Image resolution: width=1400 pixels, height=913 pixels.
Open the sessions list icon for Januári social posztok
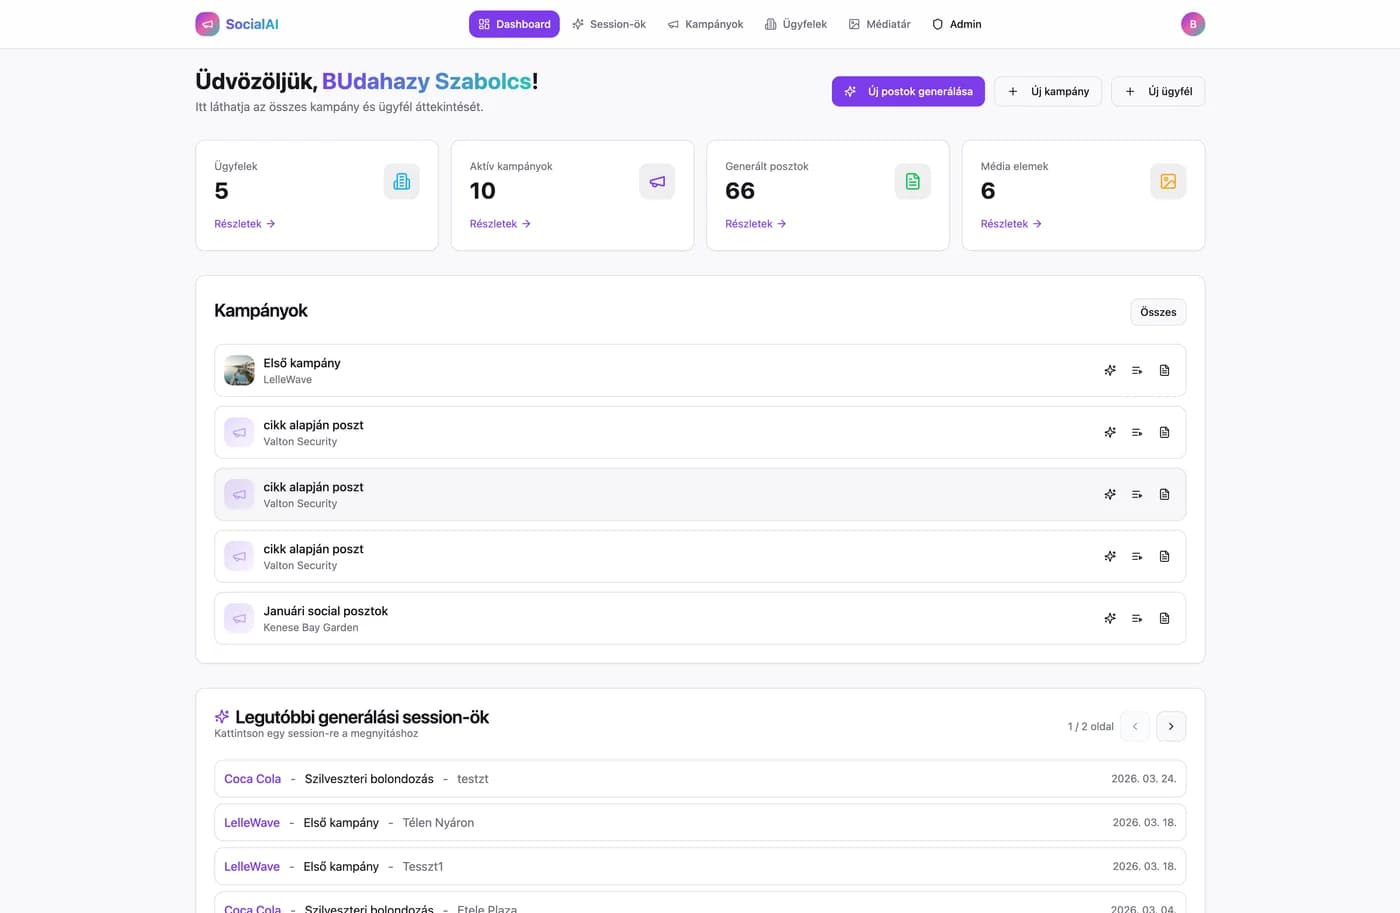[x=1137, y=619]
